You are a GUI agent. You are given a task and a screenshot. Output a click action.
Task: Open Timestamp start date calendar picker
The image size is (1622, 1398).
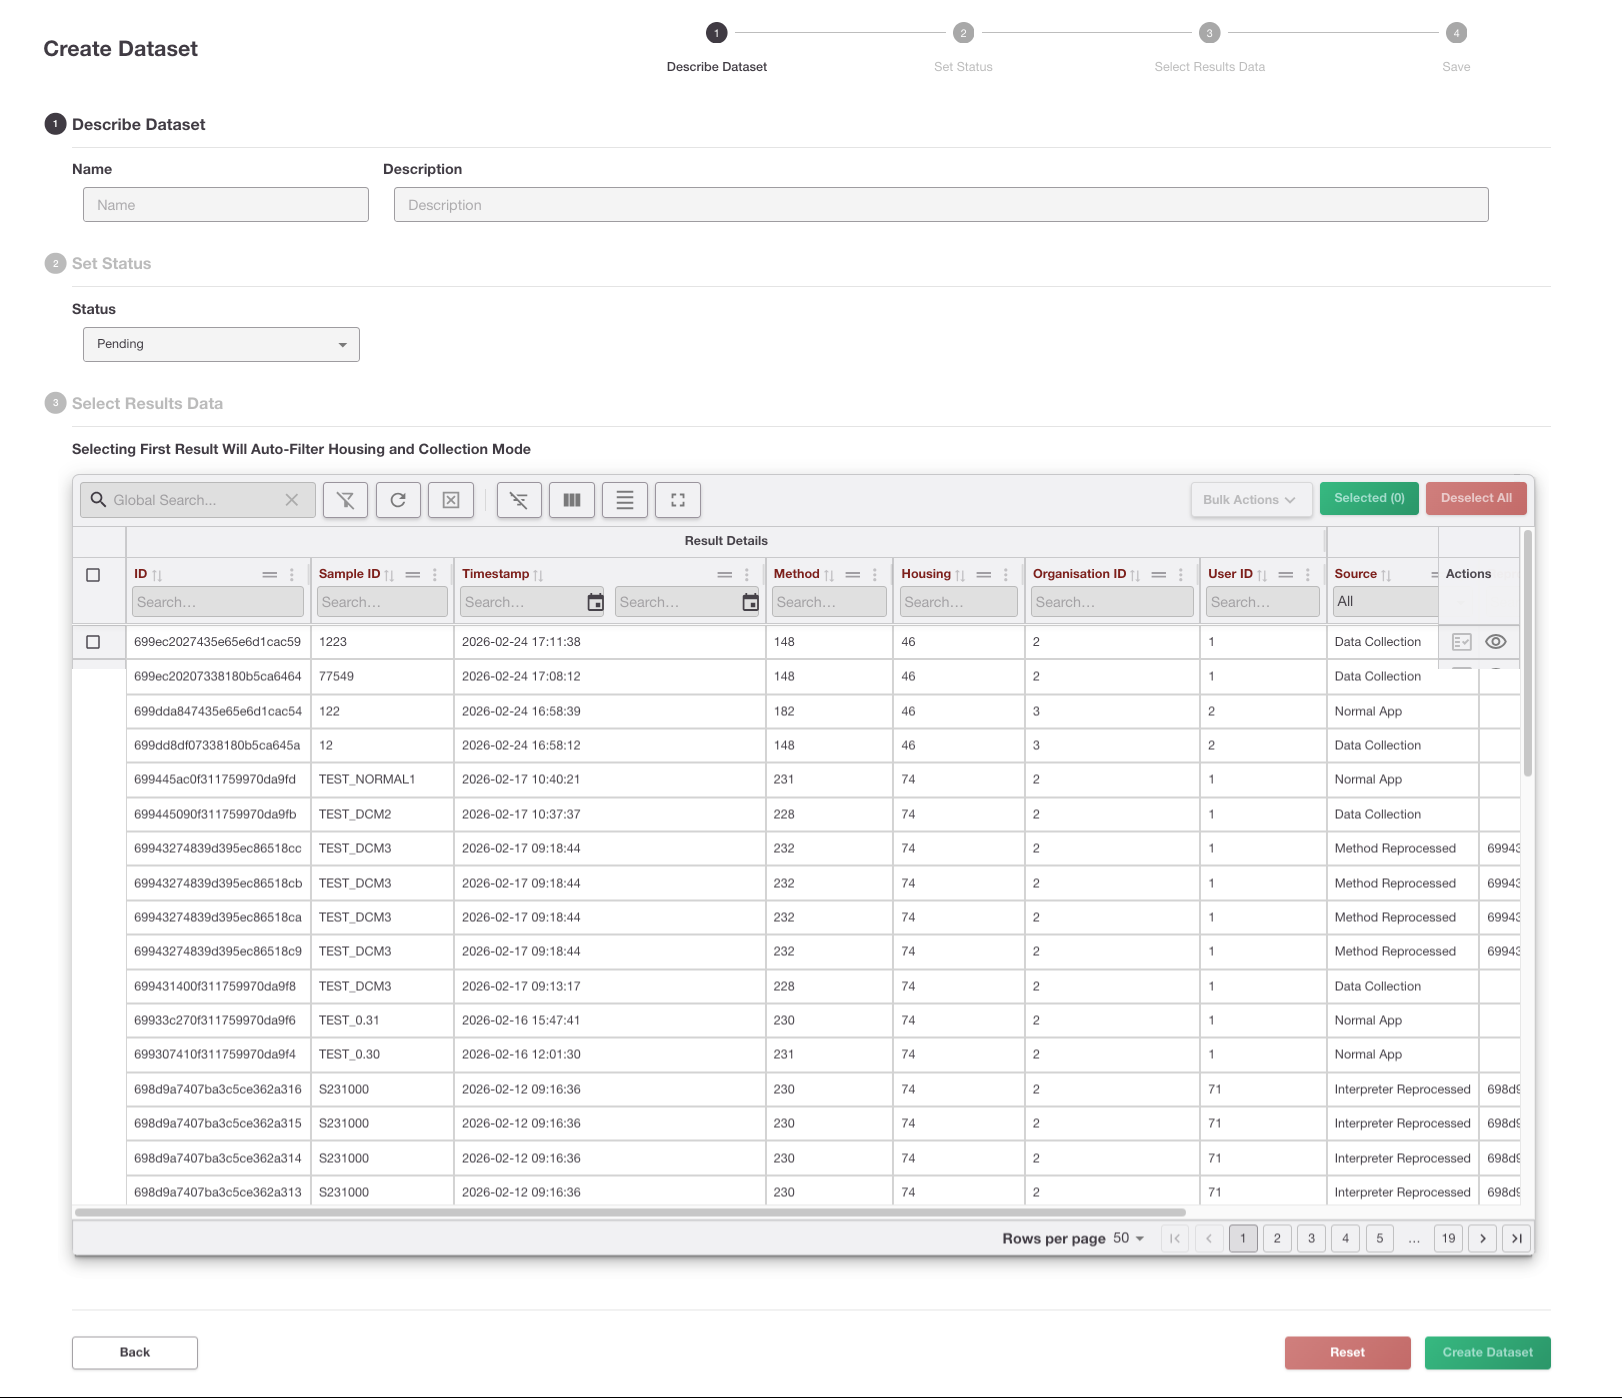[595, 602]
